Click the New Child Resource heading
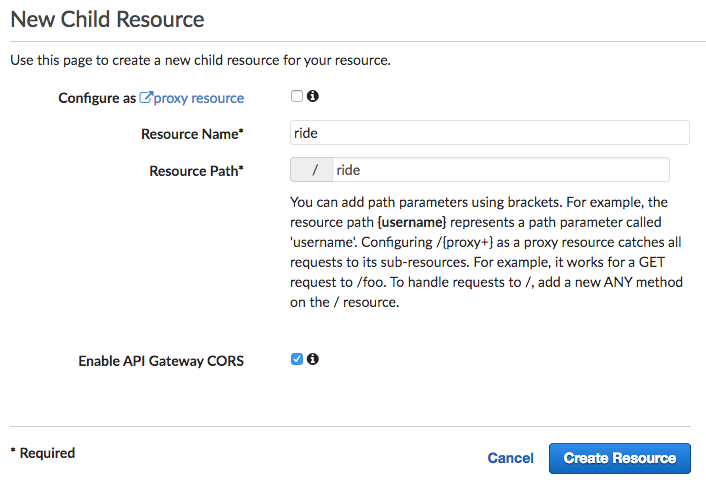The height and width of the screenshot is (496, 706). click(x=107, y=19)
